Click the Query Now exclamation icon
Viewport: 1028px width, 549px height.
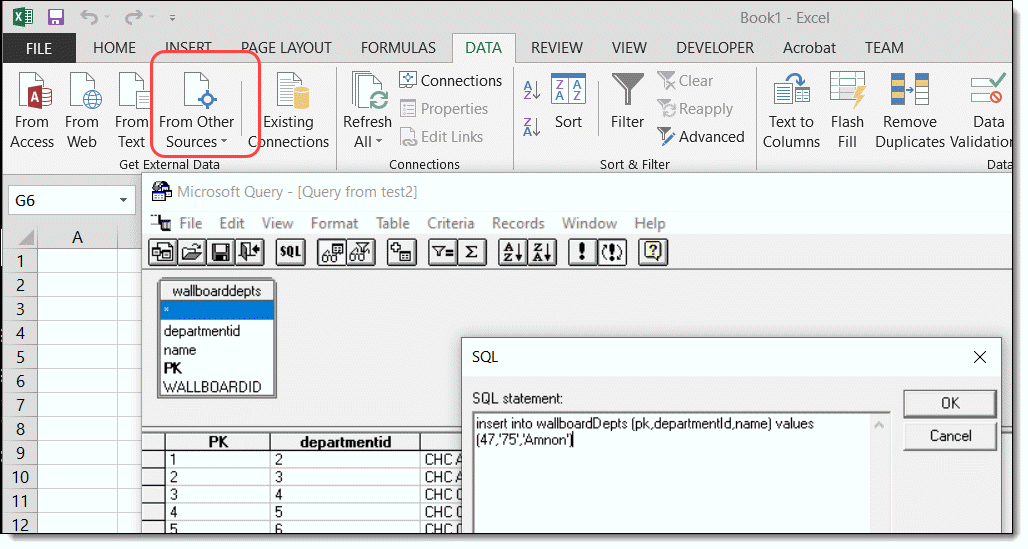pyautogui.click(x=581, y=253)
